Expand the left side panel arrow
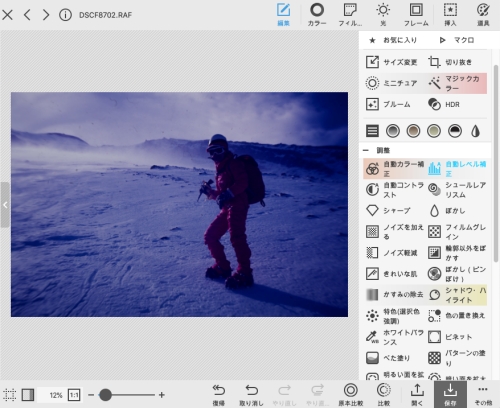The height and width of the screenshot is (408, 500). click(x=5, y=205)
